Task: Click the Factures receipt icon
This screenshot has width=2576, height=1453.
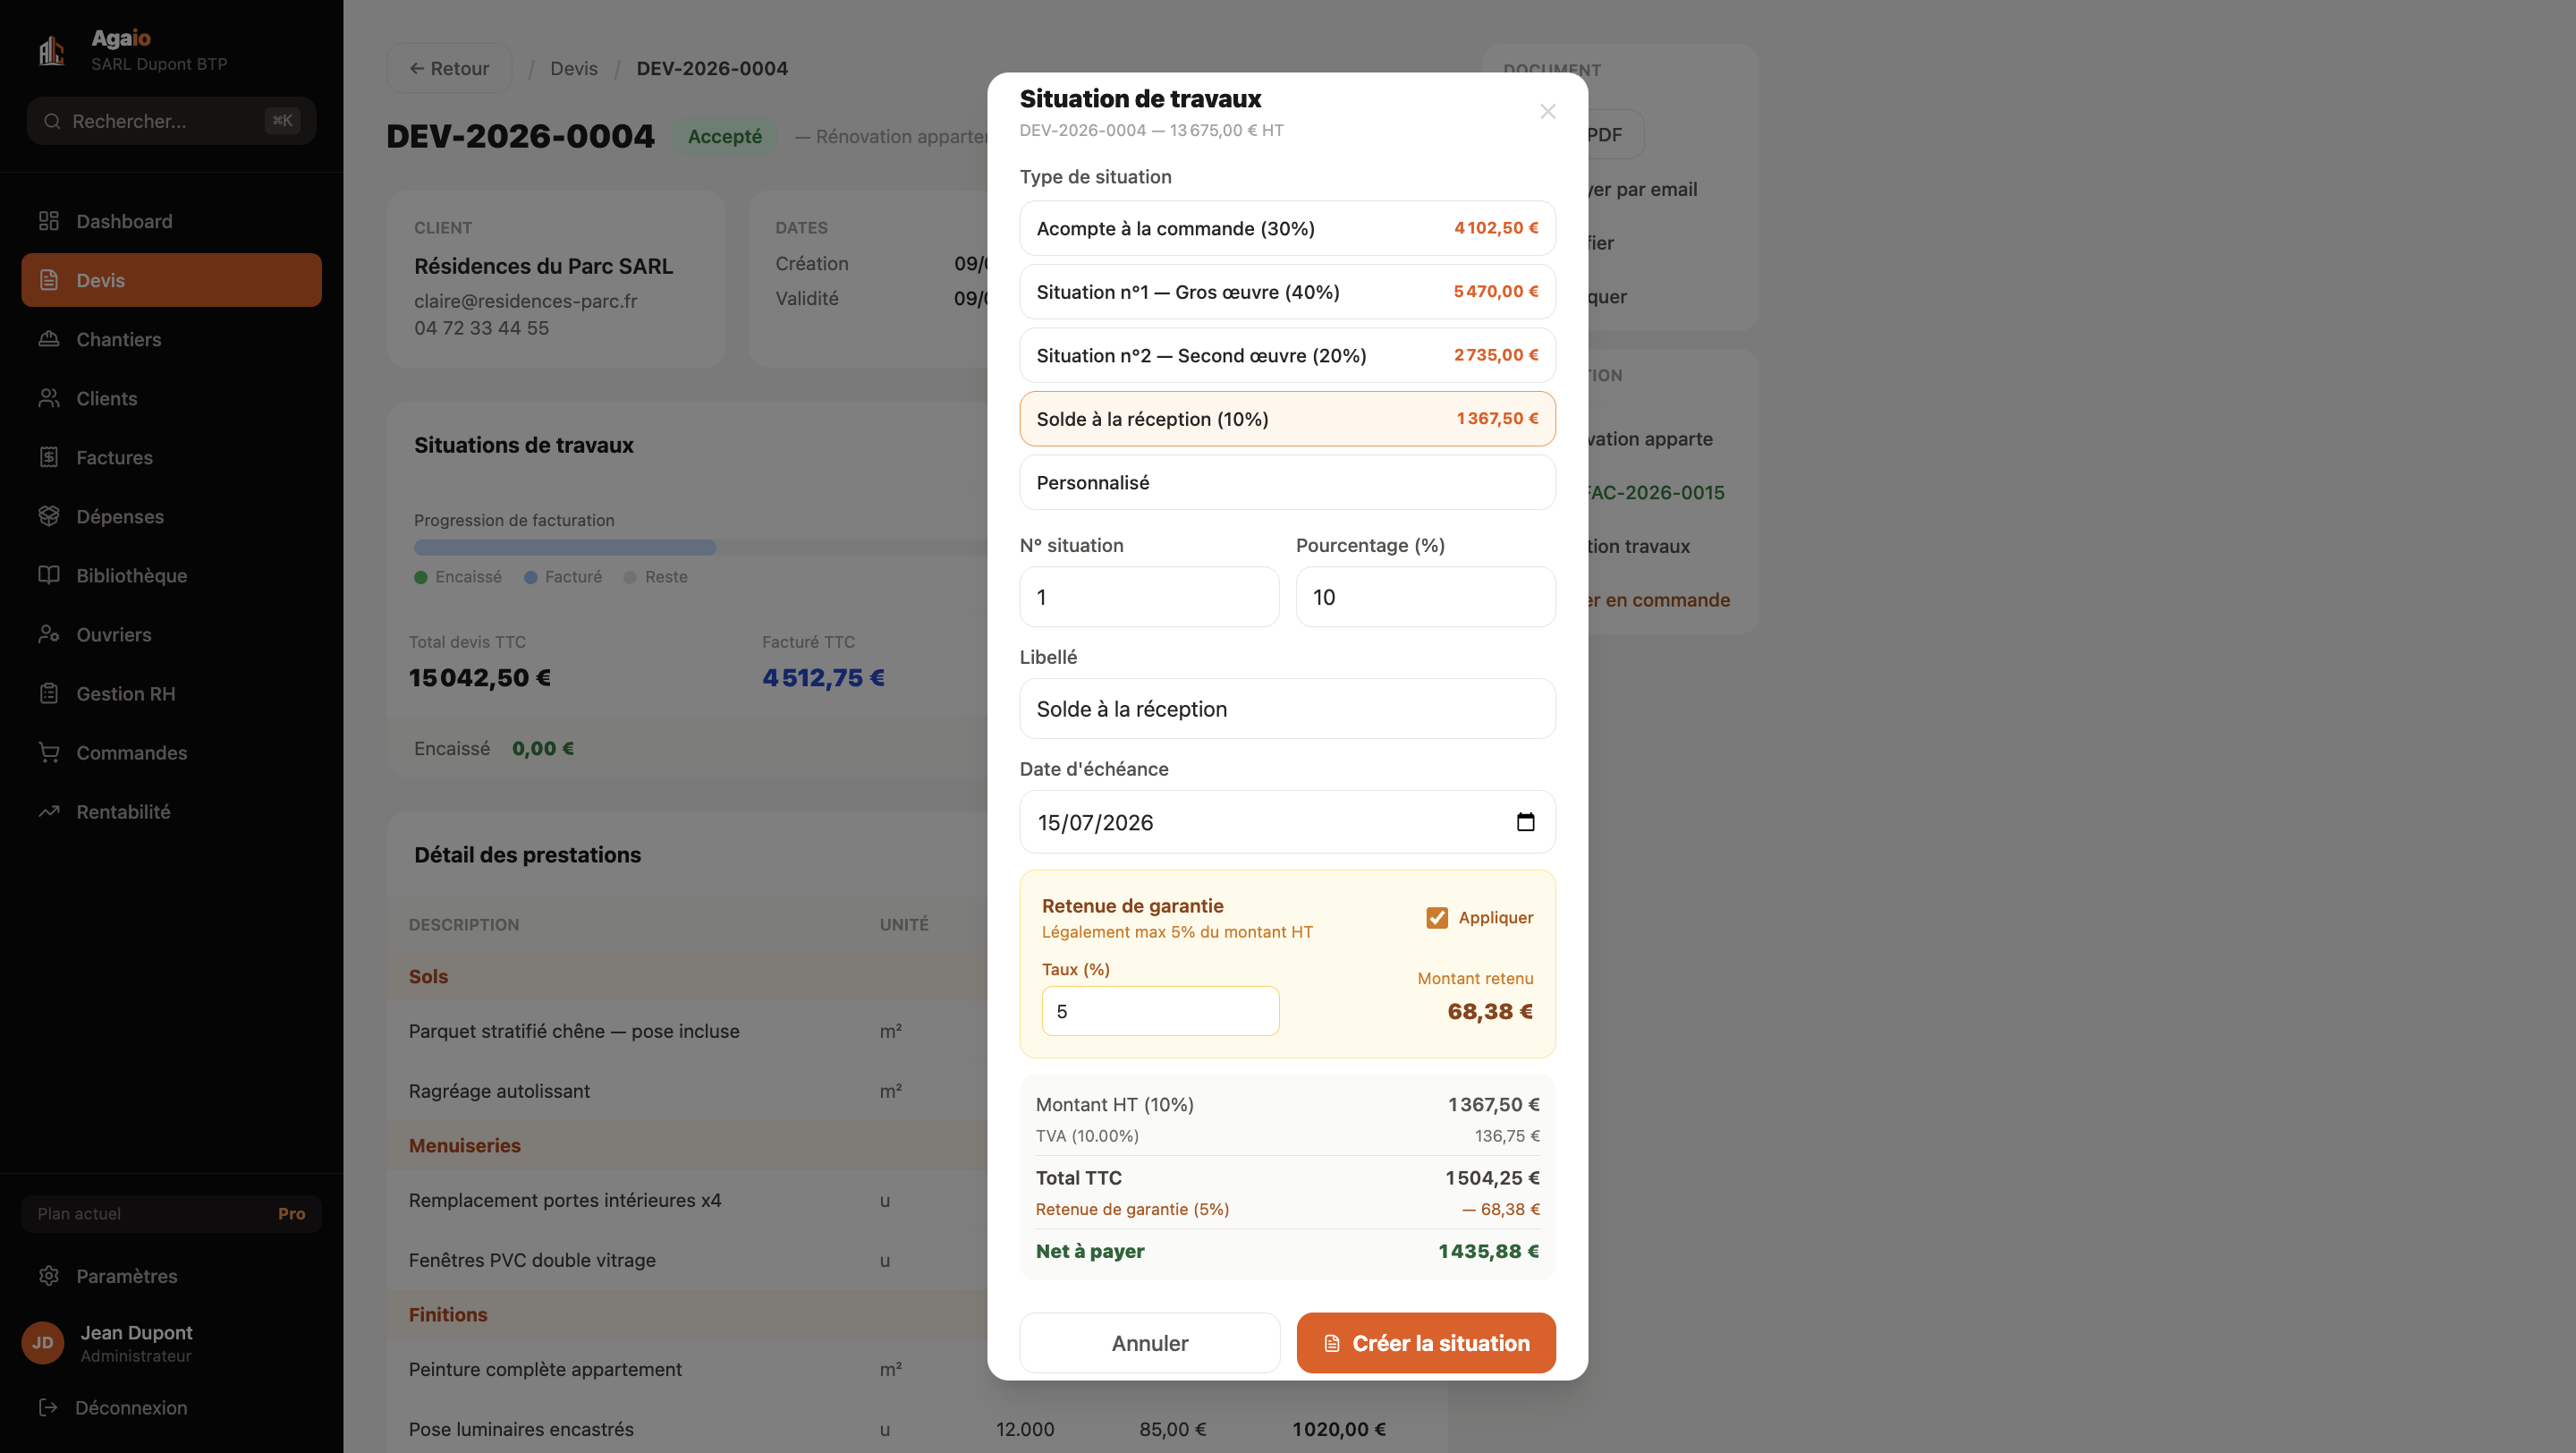Action: click(49, 457)
